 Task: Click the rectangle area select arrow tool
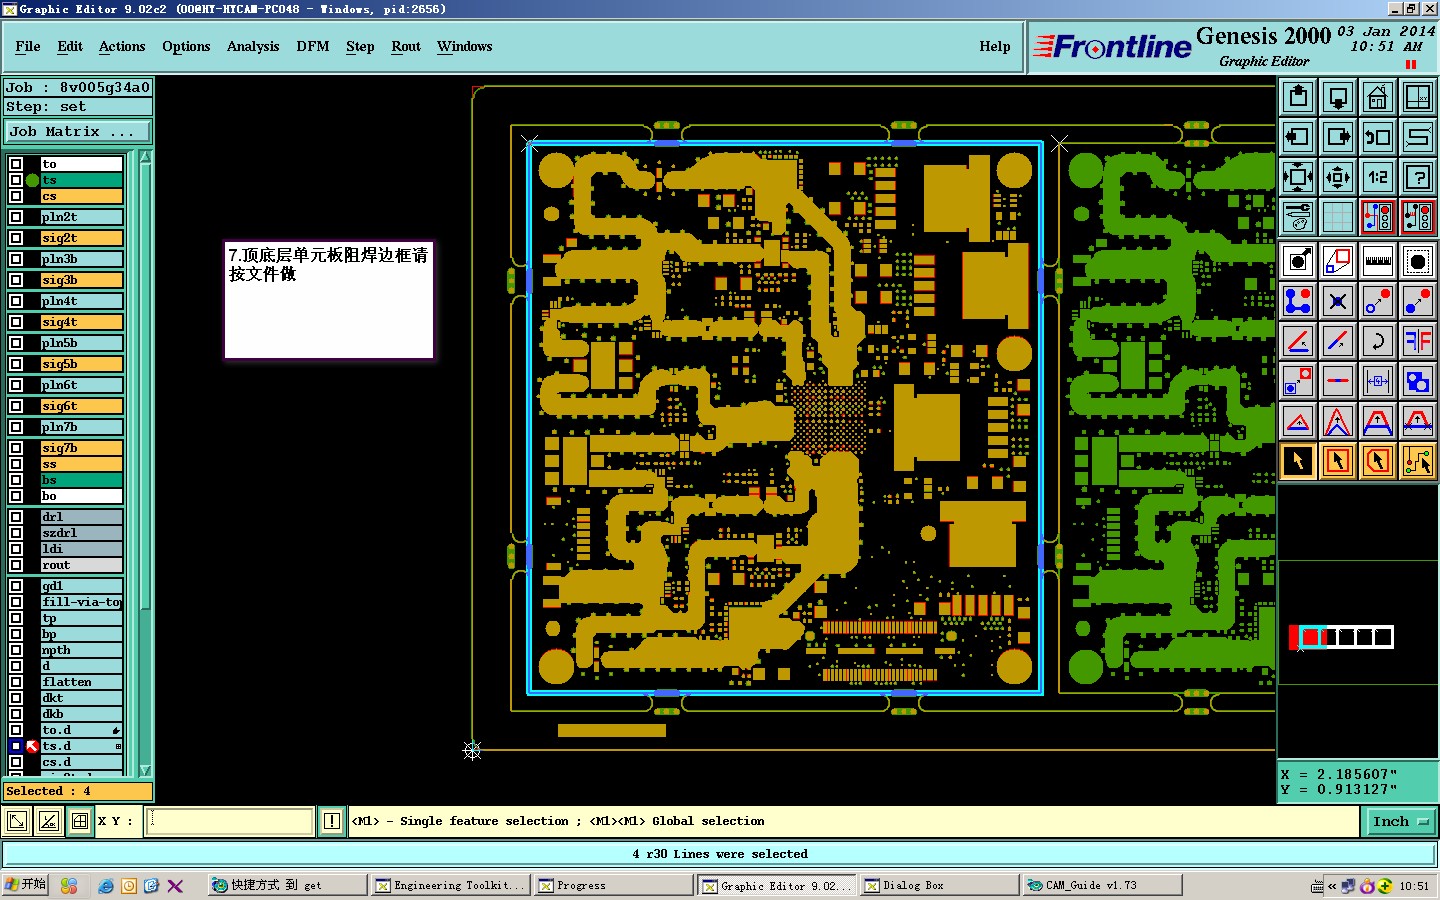[1338, 461]
